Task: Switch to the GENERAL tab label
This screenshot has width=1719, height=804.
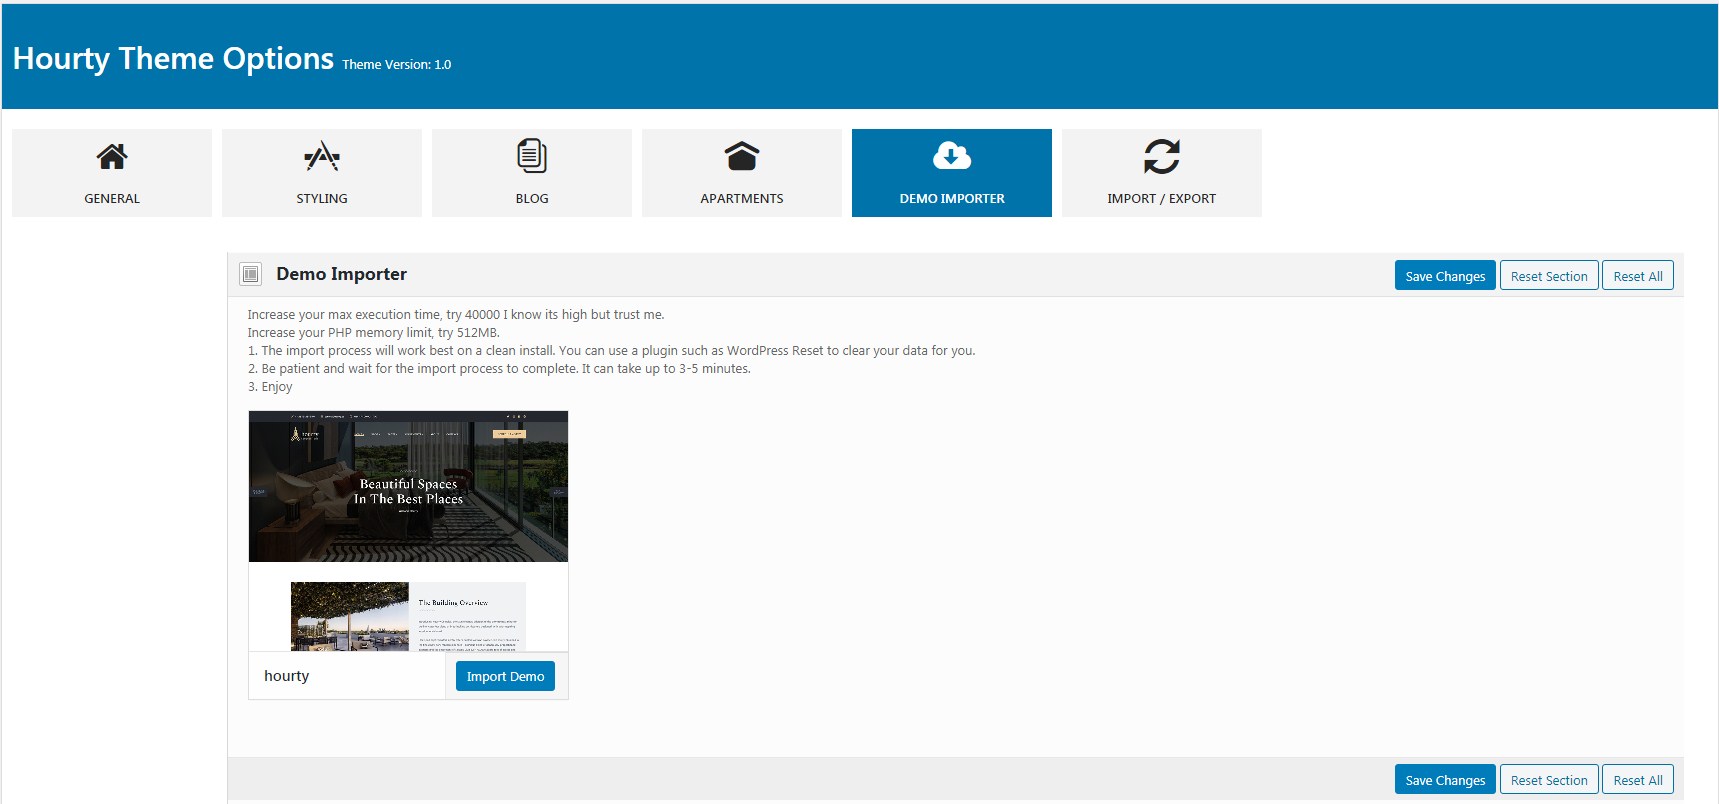Action: (112, 199)
